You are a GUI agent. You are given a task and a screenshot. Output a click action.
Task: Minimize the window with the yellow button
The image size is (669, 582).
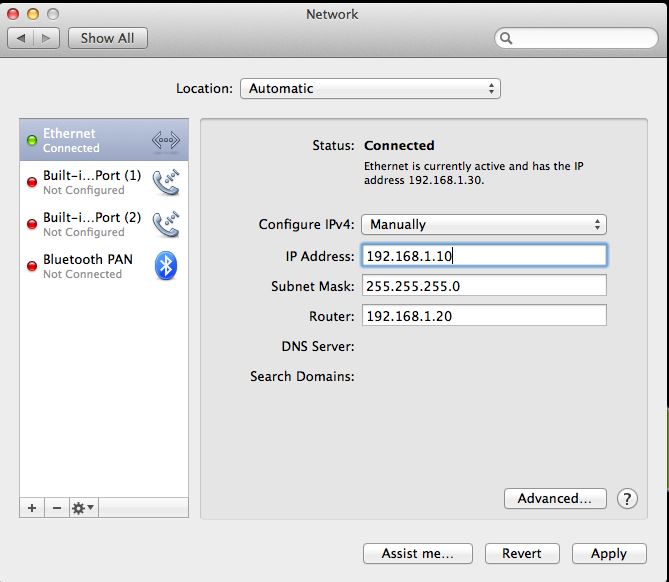(x=33, y=14)
